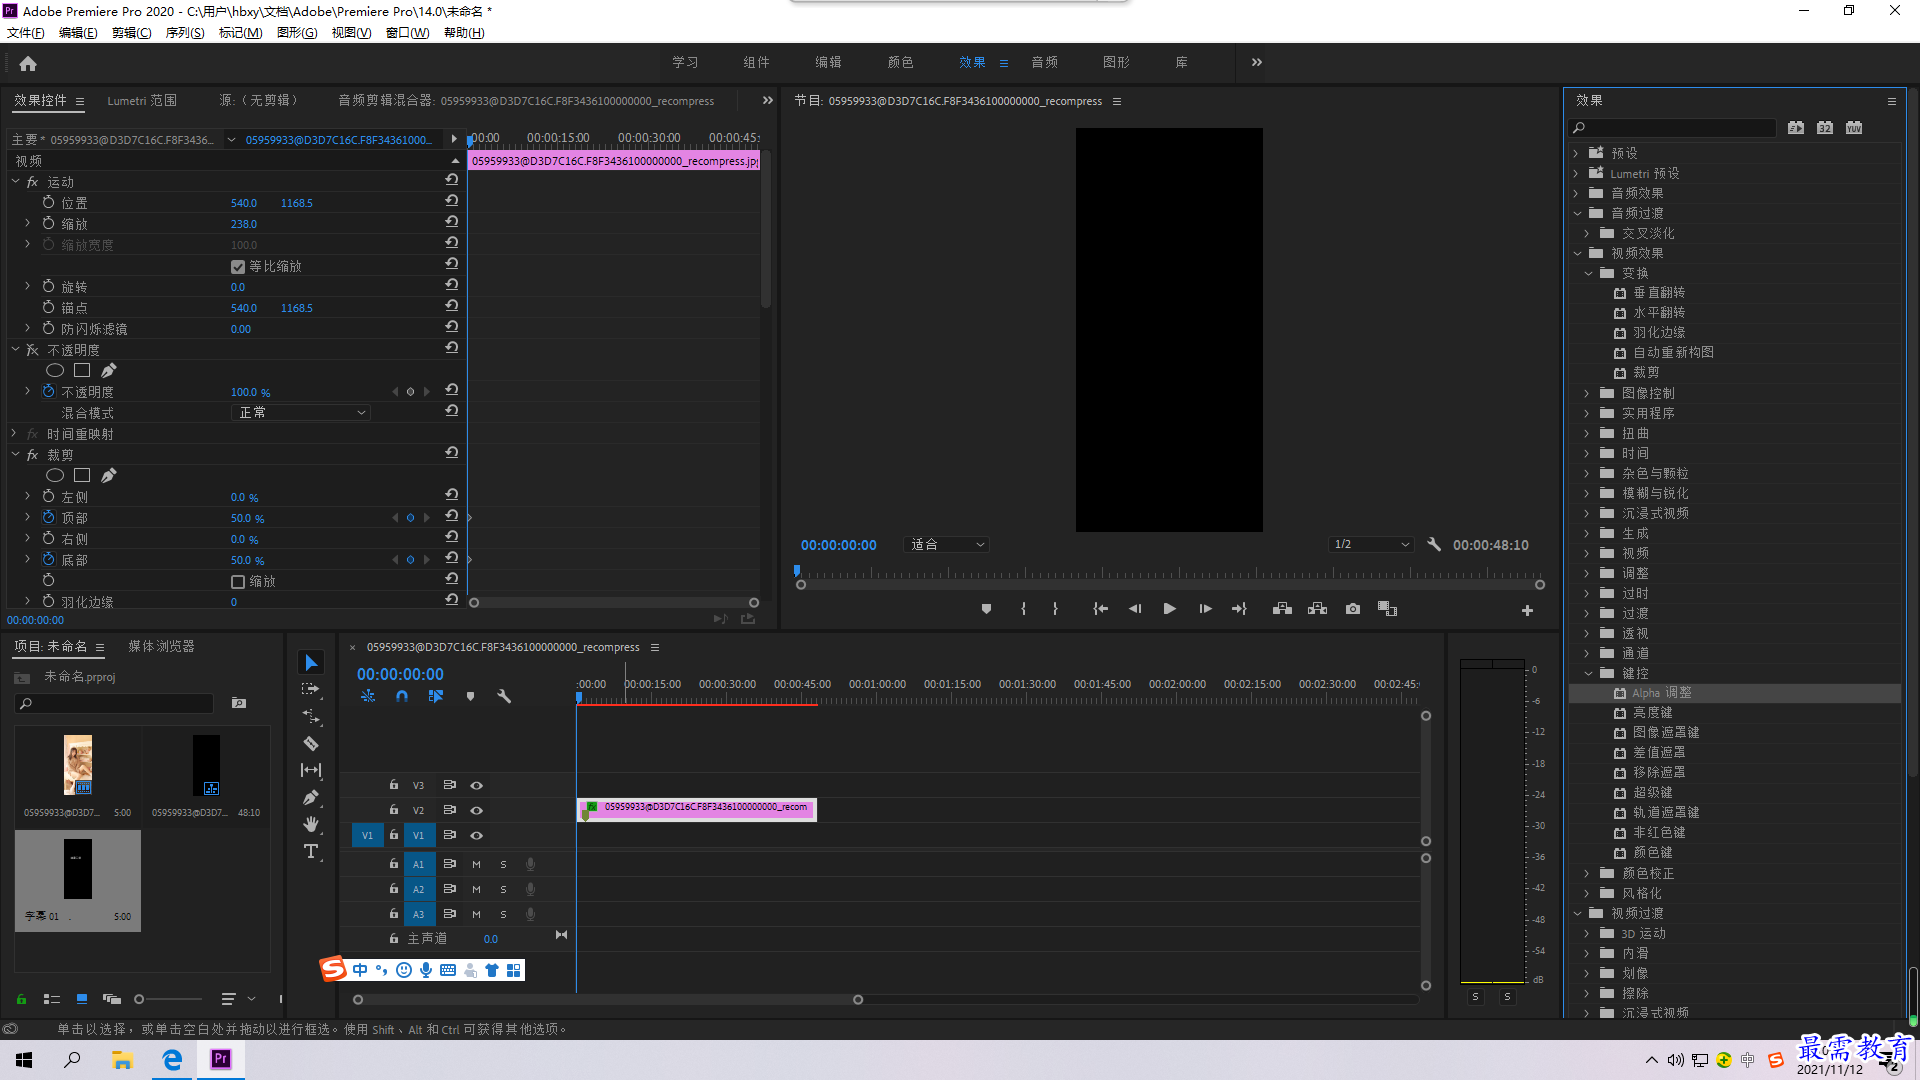Click the Home icon
Image resolution: width=1920 pixels, height=1080 pixels.
tap(28, 63)
